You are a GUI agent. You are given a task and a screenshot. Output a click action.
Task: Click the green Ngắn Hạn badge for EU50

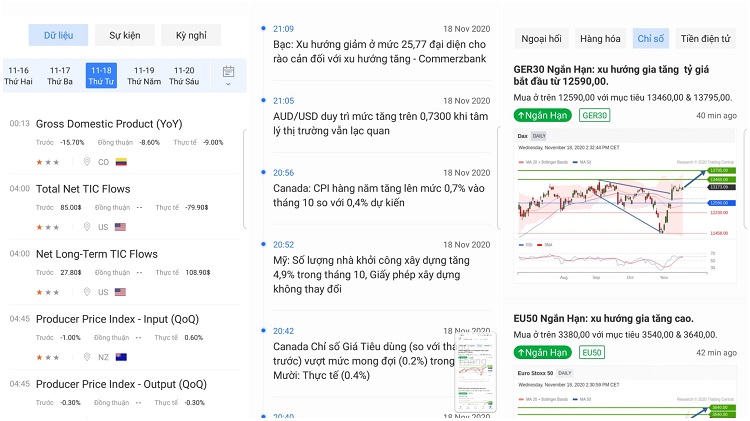click(544, 352)
